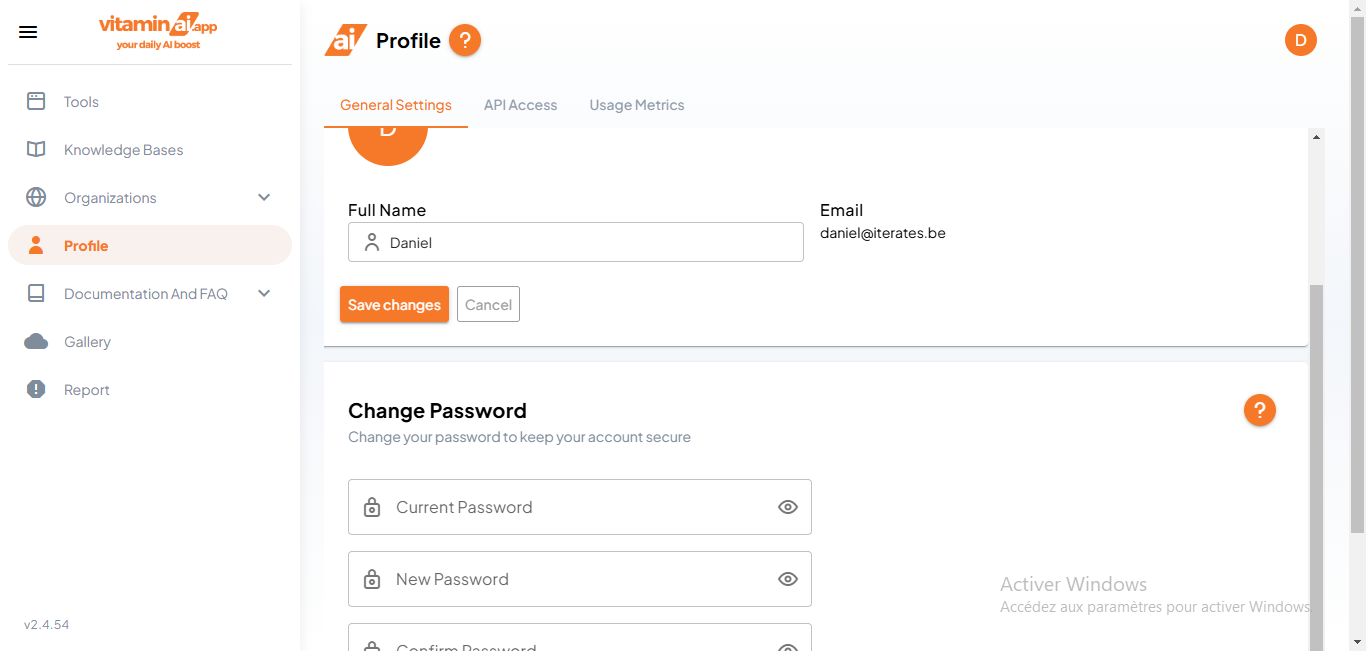The width and height of the screenshot is (1366, 651).
Task: Show the New Password field contents
Action: tap(787, 579)
